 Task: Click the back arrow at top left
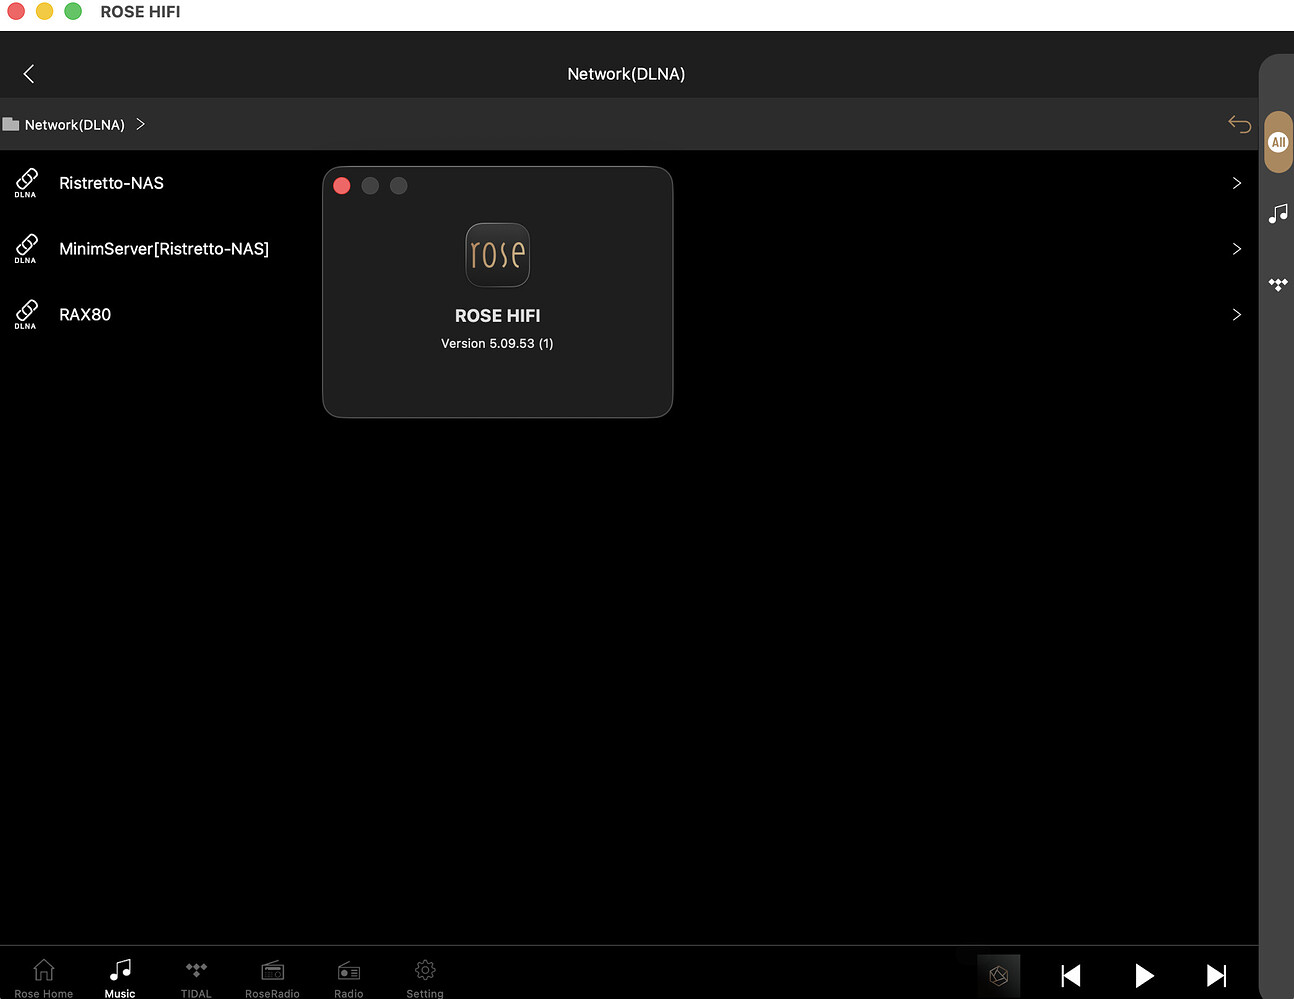28,73
